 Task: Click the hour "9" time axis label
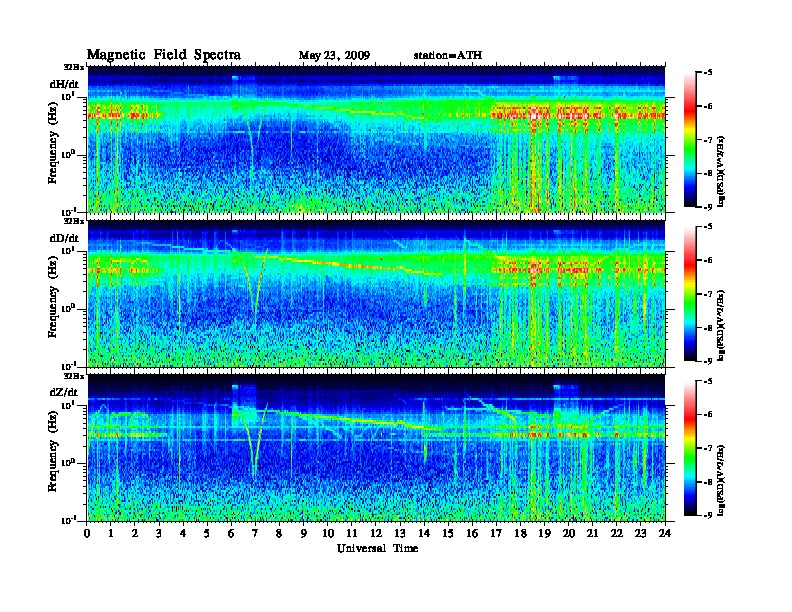click(x=304, y=534)
